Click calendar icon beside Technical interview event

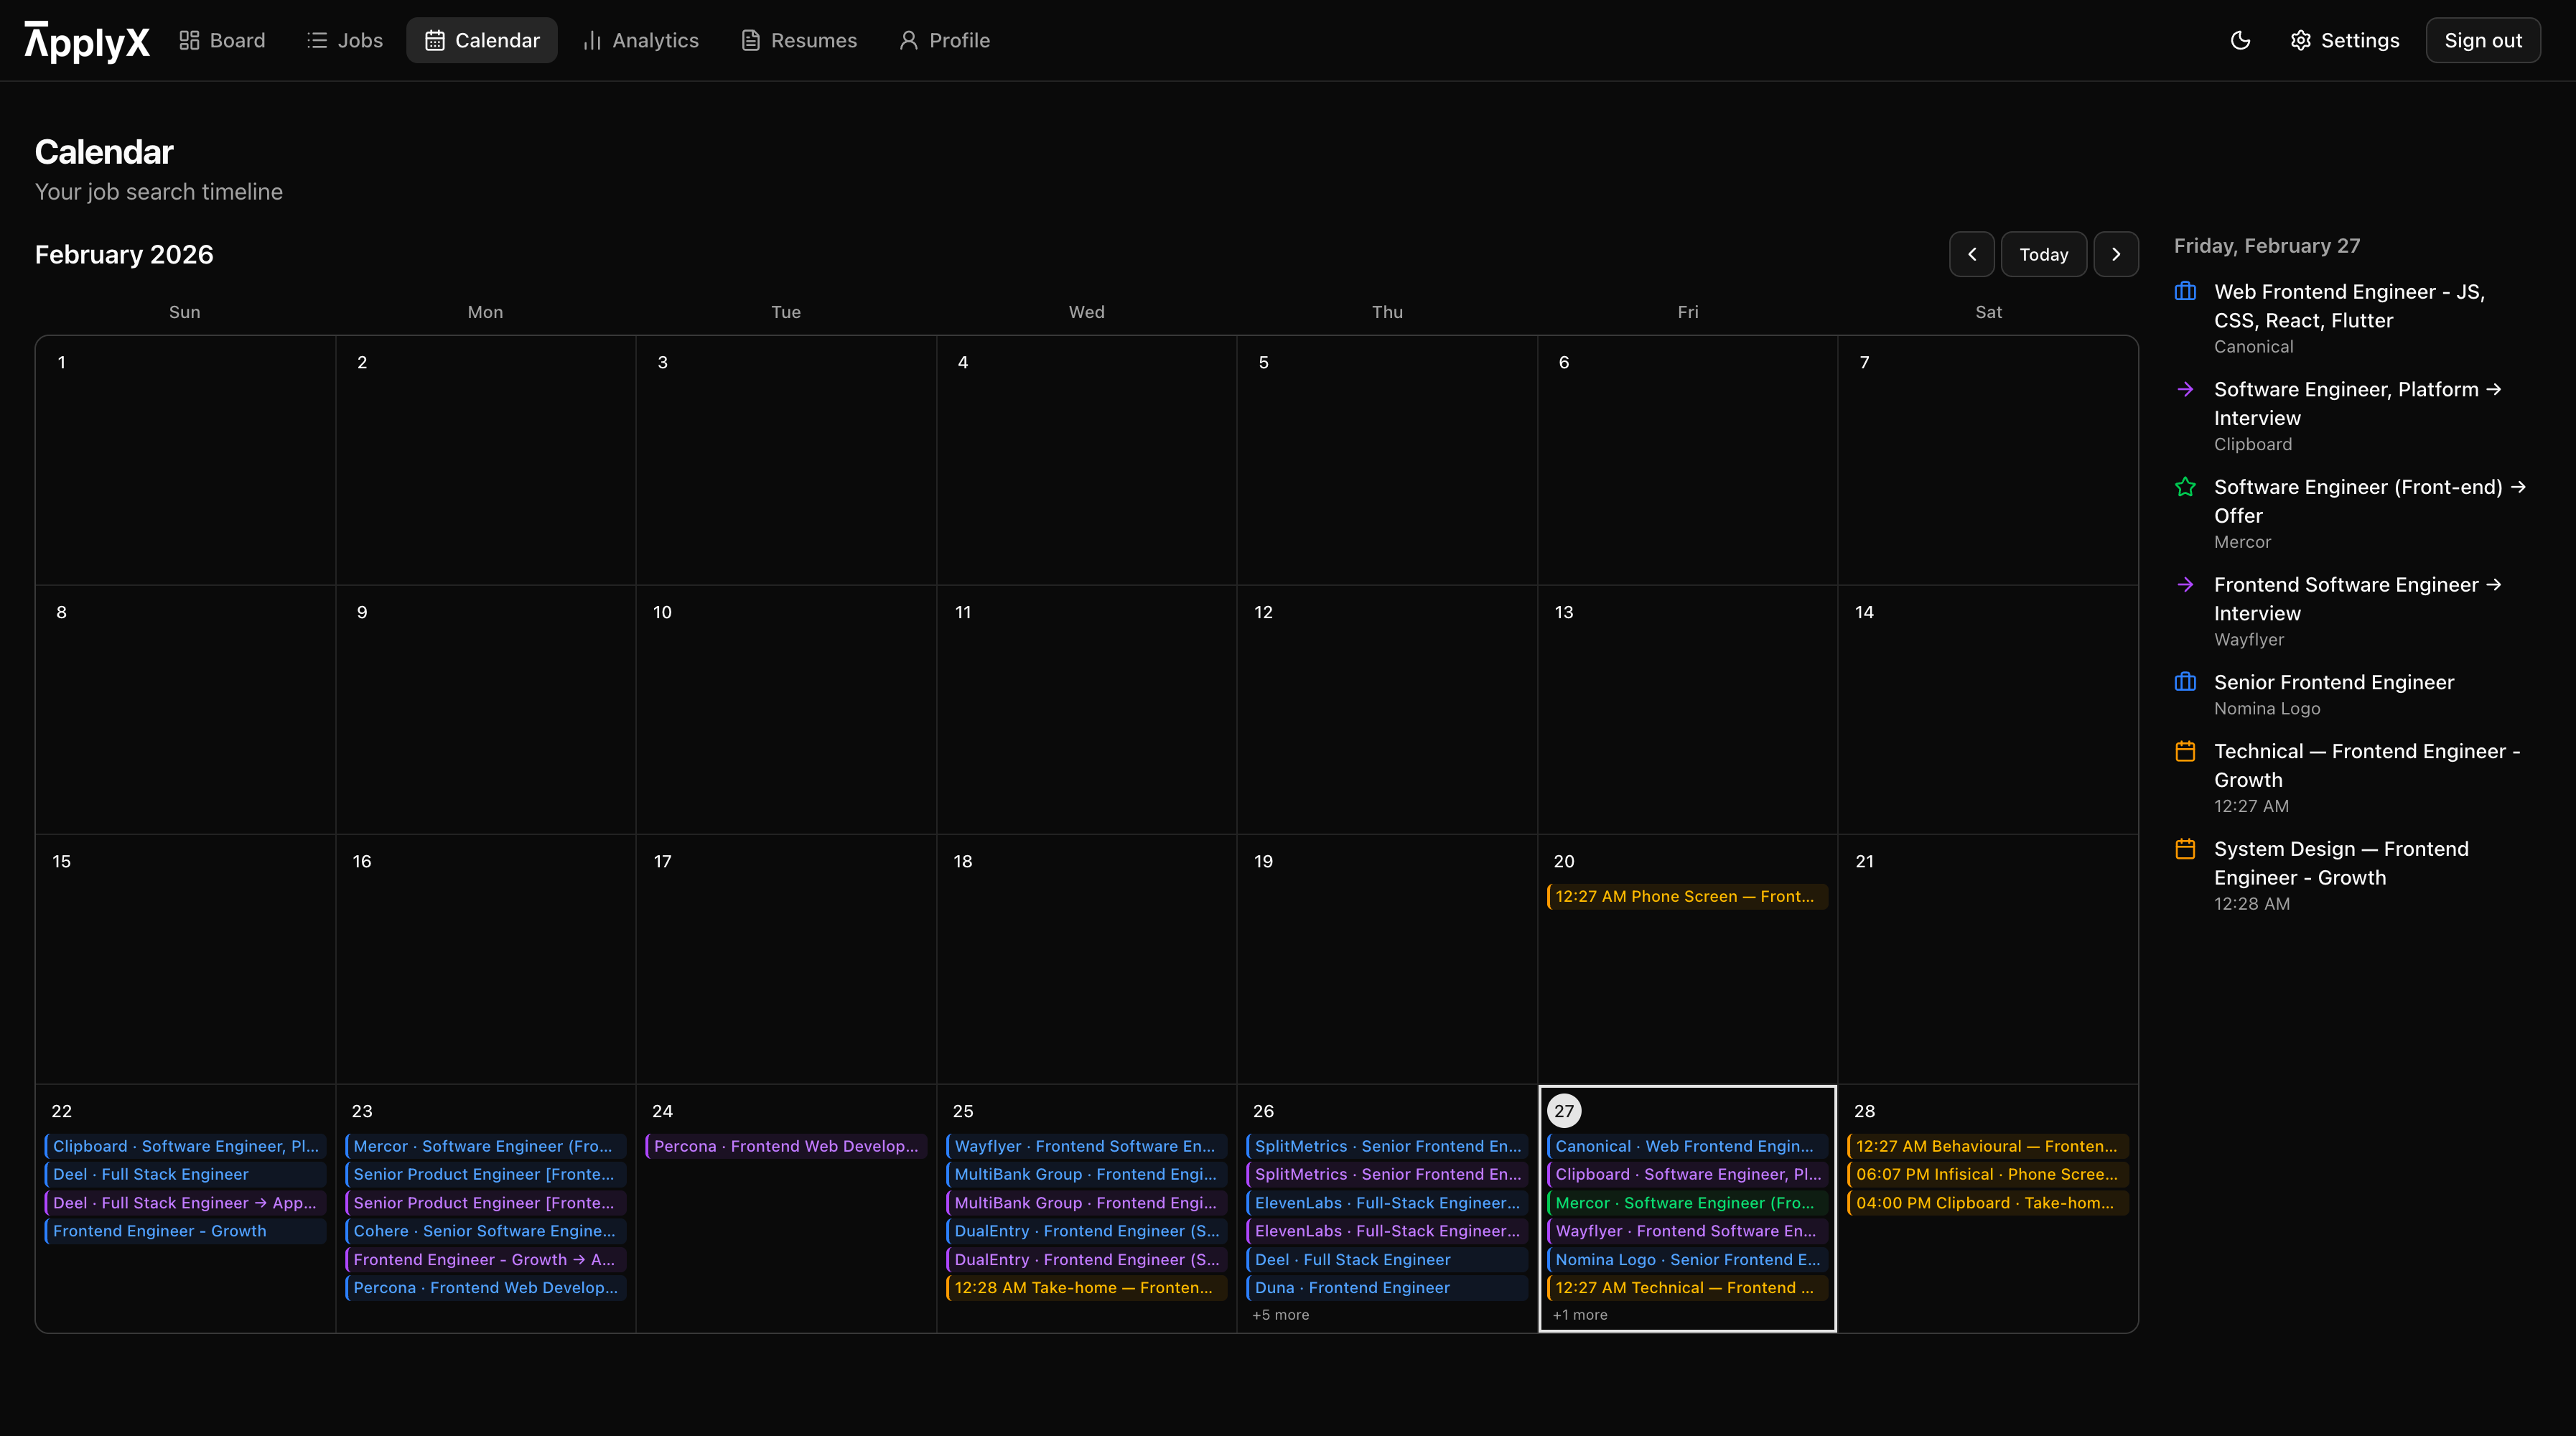point(2185,751)
